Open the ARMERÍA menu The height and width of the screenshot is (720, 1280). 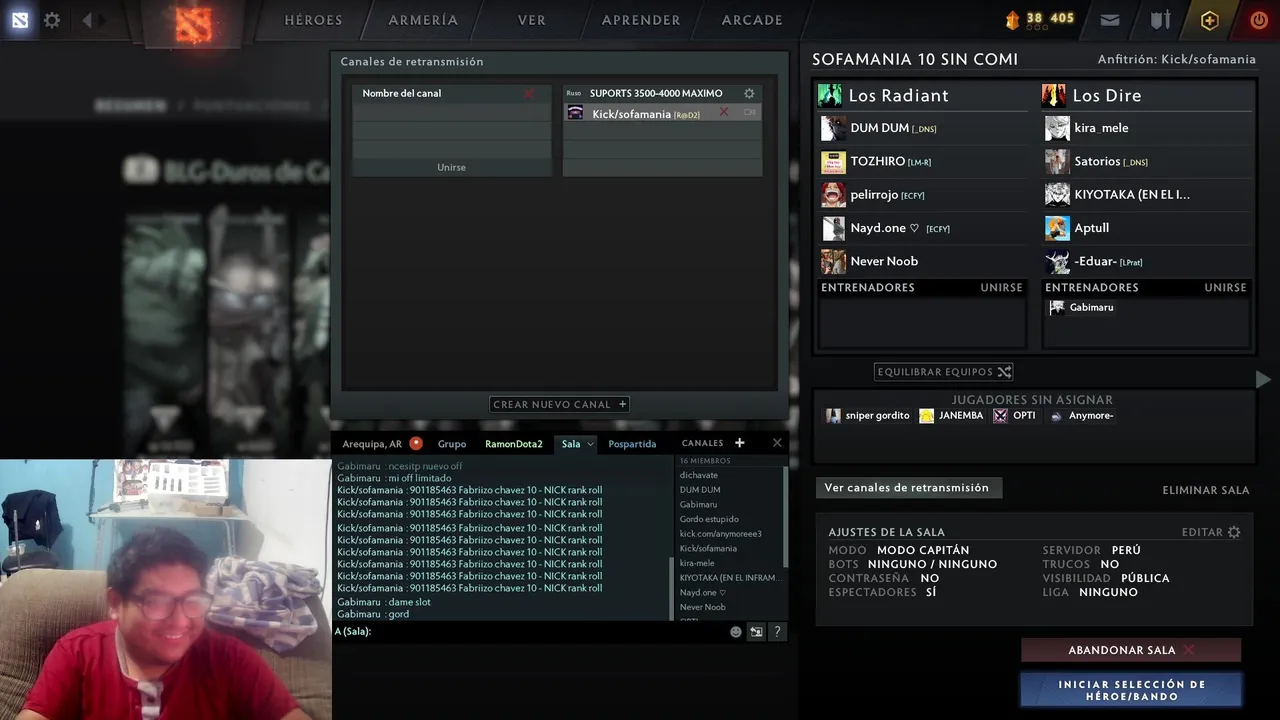coord(423,20)
